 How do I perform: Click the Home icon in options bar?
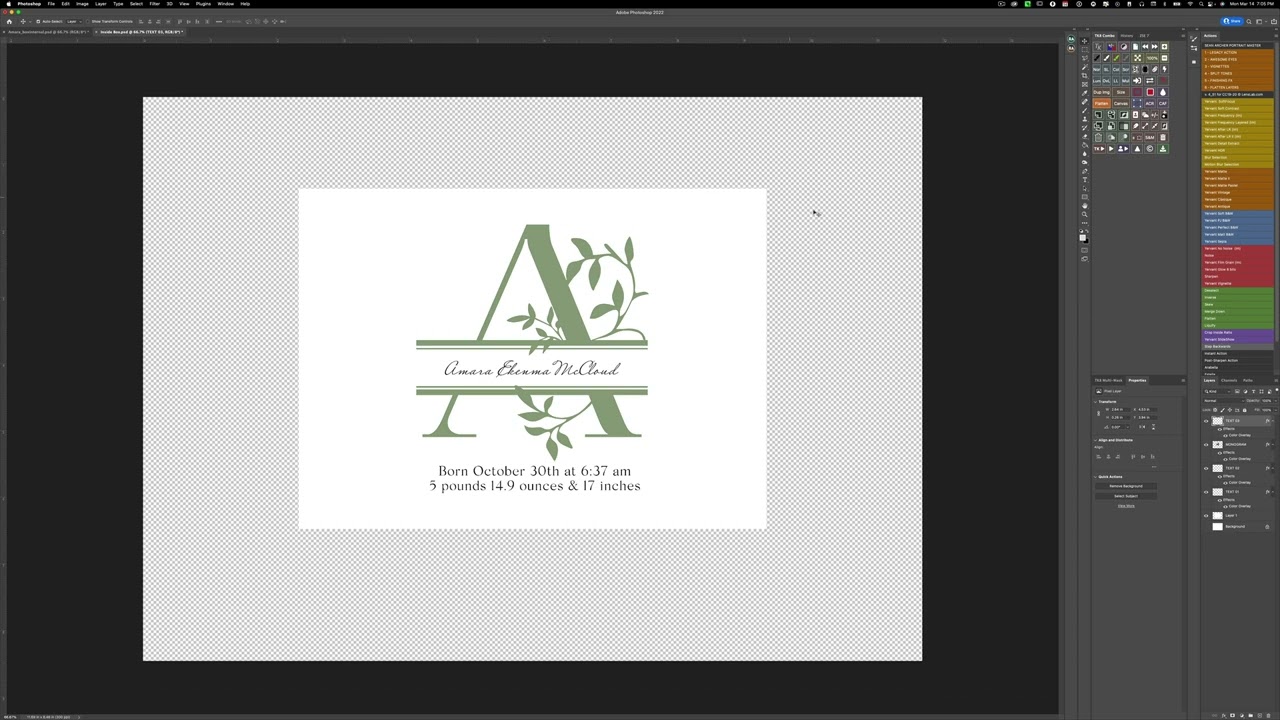(x=9, y=21)
